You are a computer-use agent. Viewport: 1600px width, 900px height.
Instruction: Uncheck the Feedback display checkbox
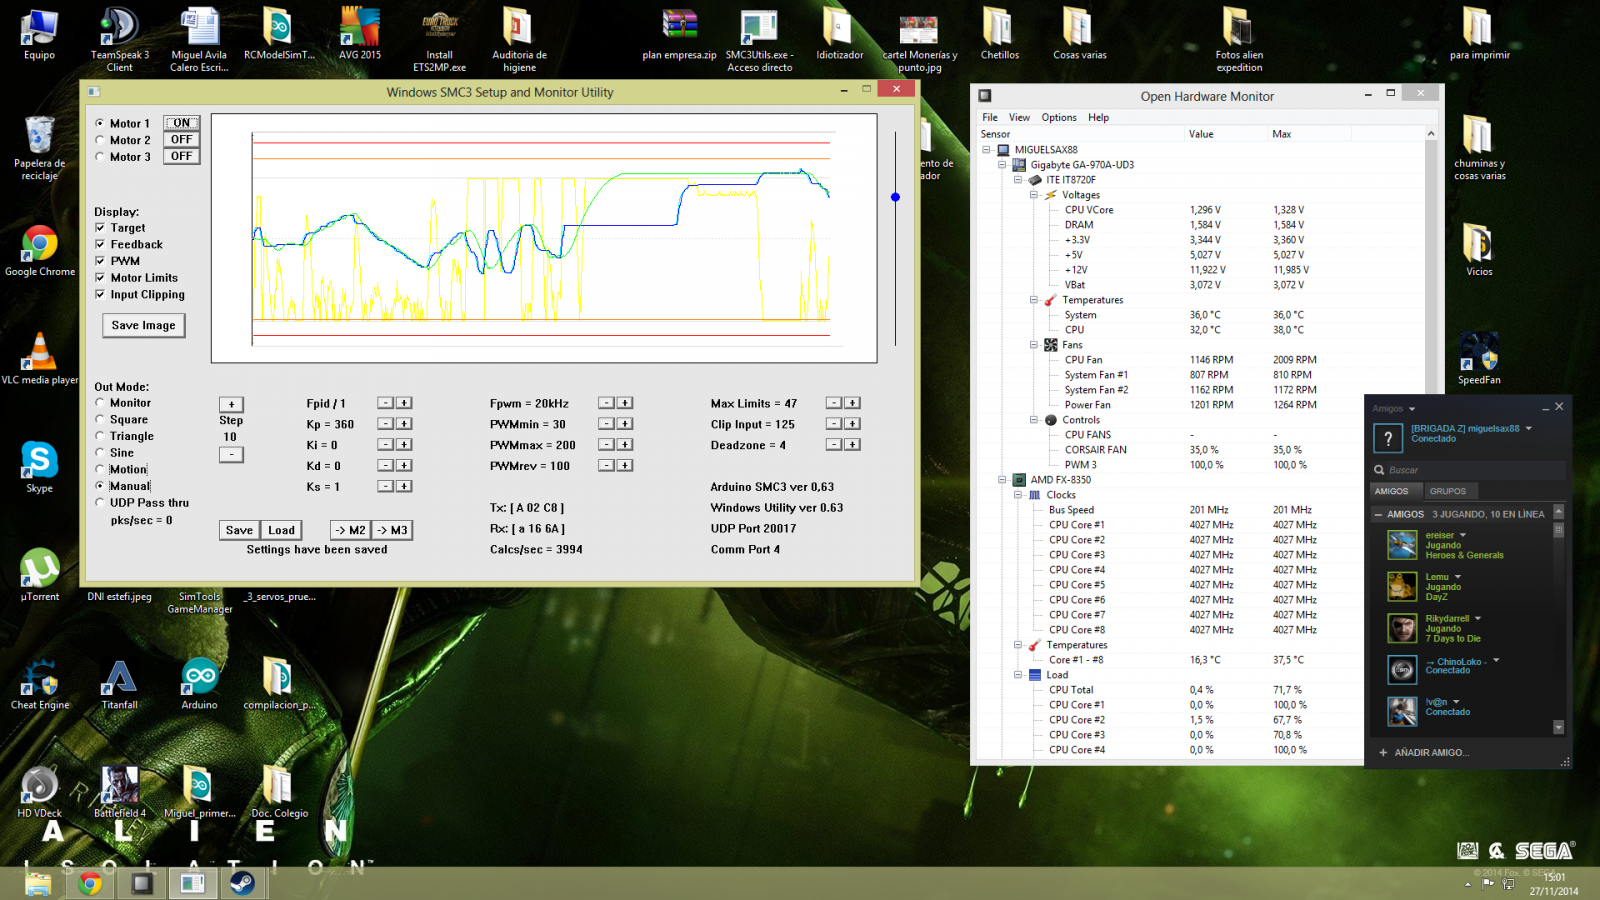(x=100, y=244)
